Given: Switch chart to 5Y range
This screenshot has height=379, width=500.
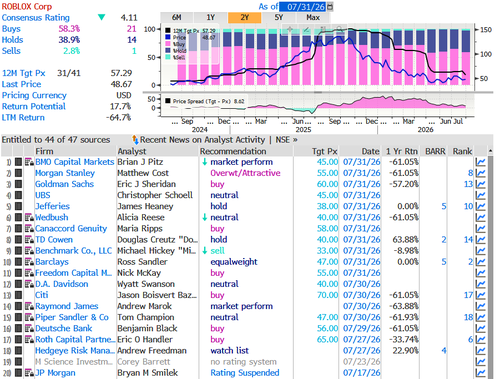Looking at the screenshot, I should [x=279, y=18].
